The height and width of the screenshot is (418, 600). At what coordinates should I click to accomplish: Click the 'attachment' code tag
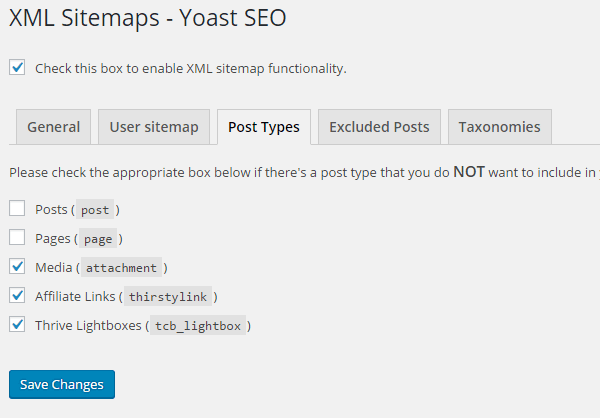click(x=121, y=268)
